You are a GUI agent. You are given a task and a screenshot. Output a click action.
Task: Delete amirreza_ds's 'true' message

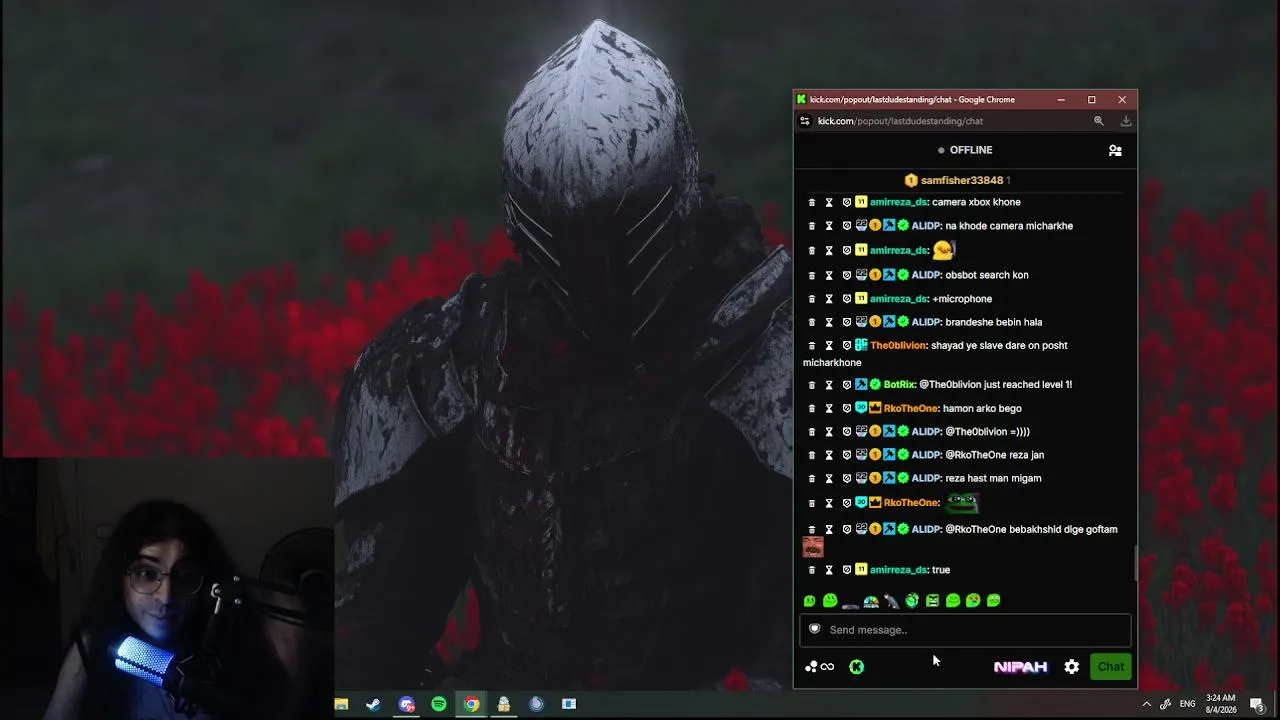tap(811, 570)
